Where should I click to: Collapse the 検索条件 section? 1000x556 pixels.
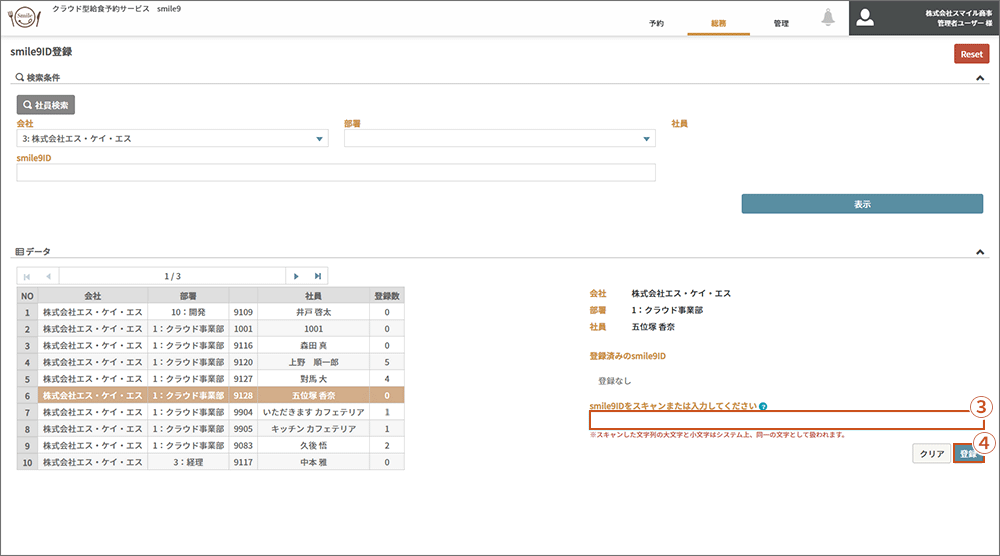[980, 78]
